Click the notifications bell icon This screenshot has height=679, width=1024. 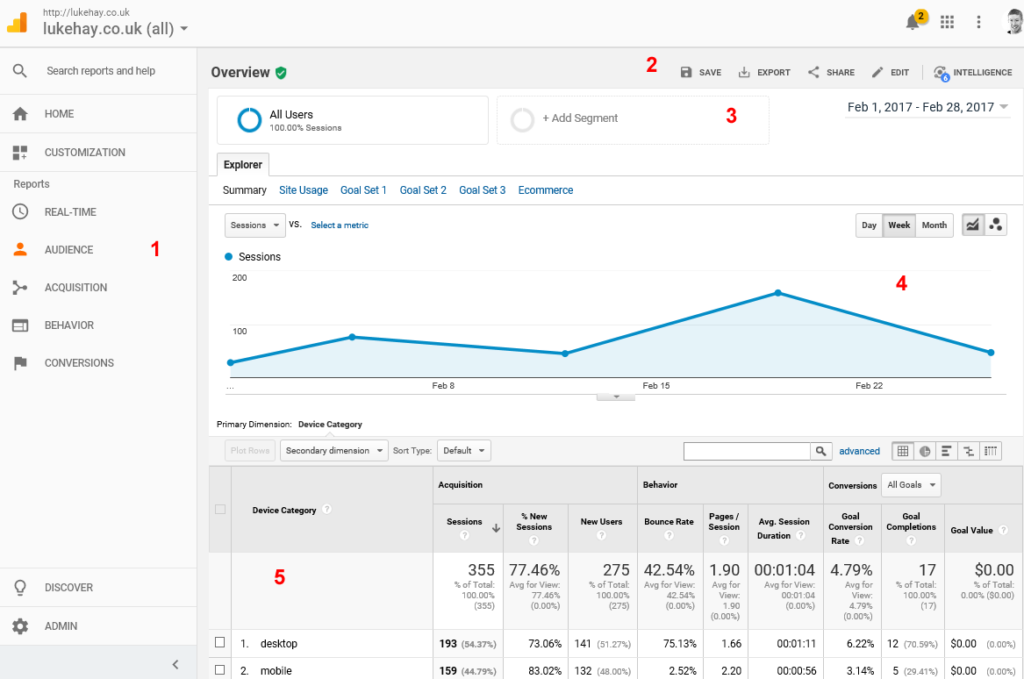tap(913, 22)
